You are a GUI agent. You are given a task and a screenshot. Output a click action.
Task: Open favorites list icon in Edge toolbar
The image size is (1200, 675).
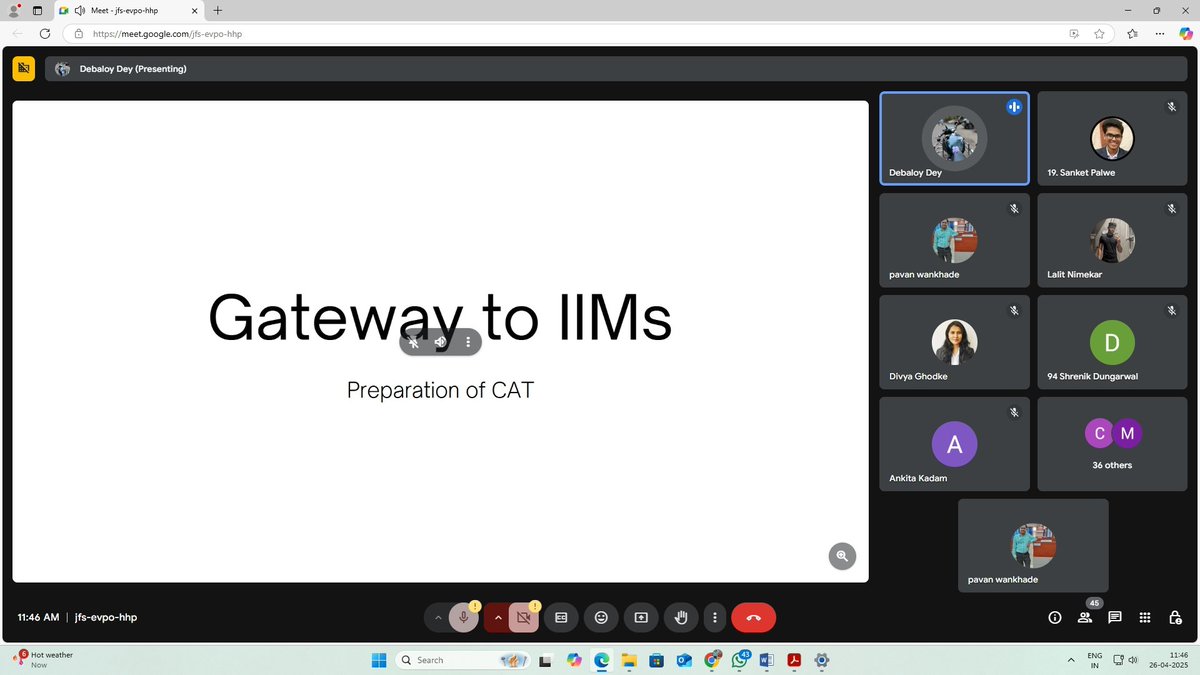point(1132,33)
